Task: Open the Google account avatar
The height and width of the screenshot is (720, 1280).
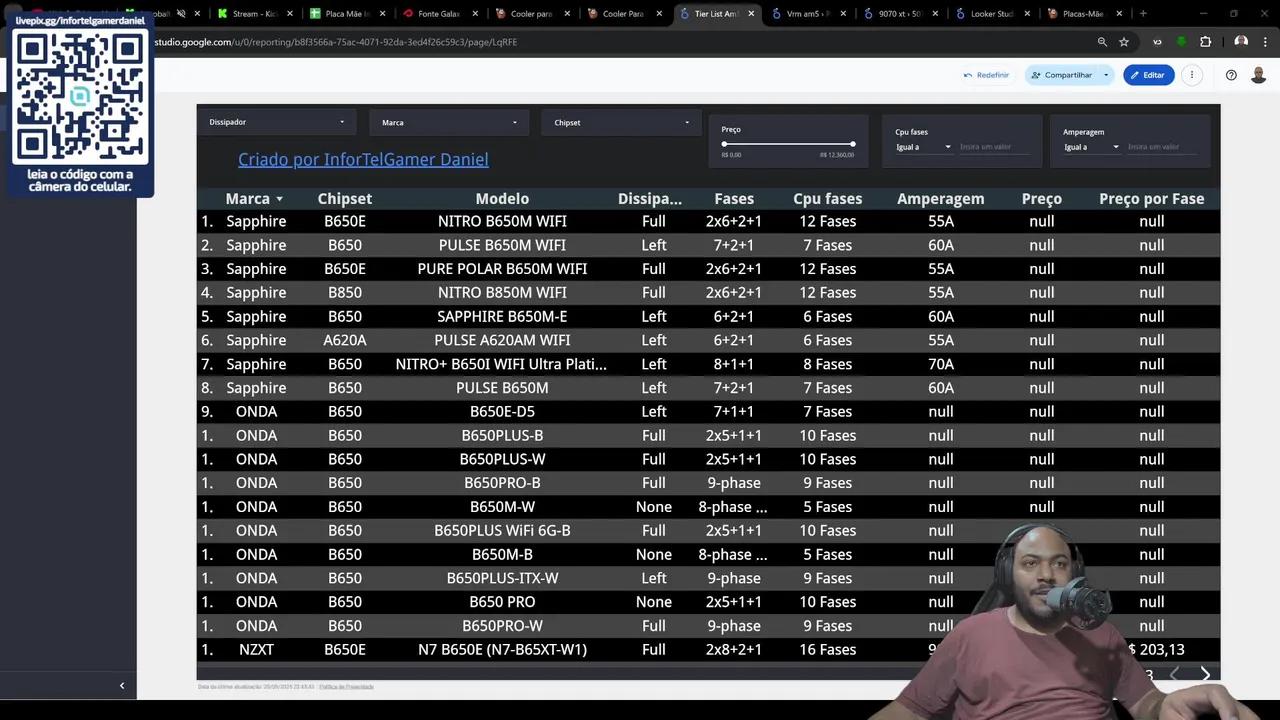Action: (x=1258, y=75)
